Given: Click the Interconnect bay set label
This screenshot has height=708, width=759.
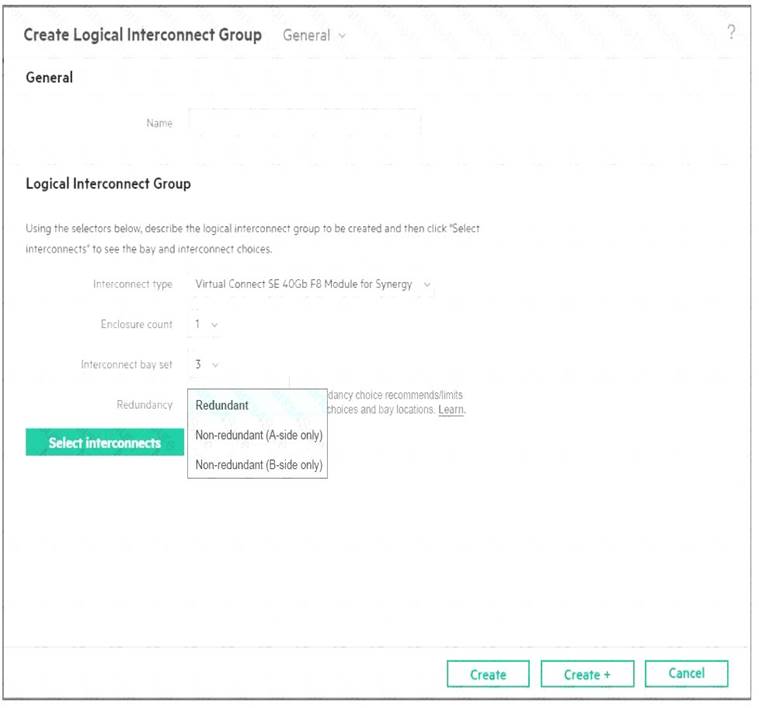Looking at the screenshot, I should 126,364.
